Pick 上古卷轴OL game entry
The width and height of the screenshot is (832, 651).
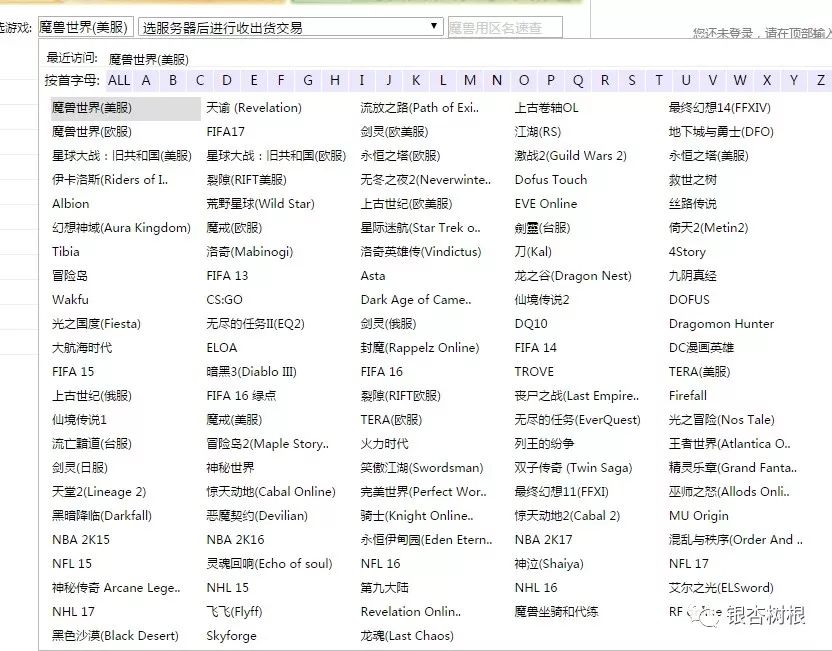coord(547,108)
